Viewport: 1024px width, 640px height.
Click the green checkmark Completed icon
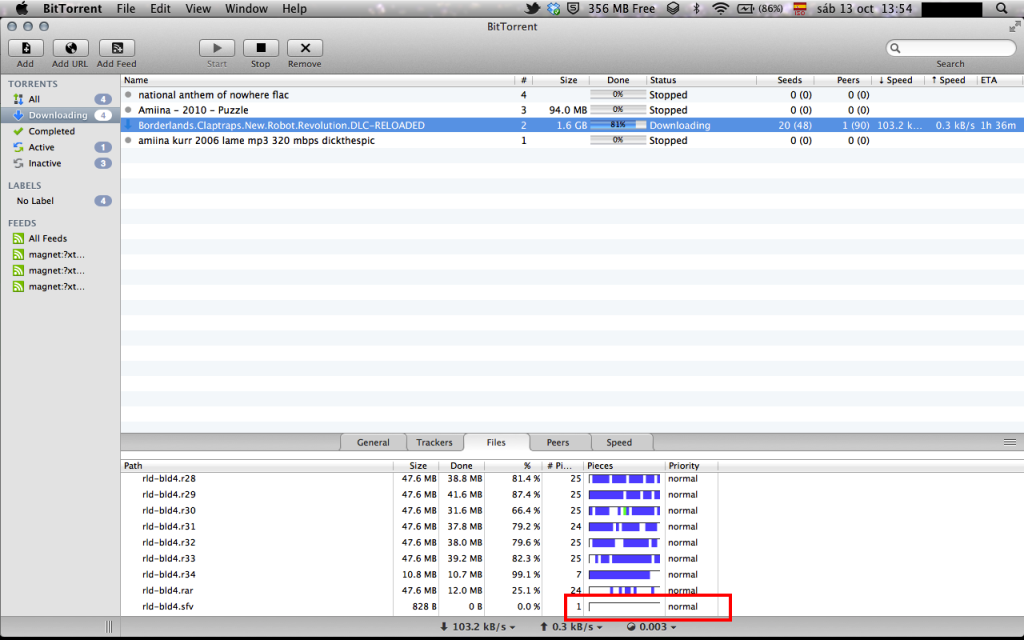[18, 131]
